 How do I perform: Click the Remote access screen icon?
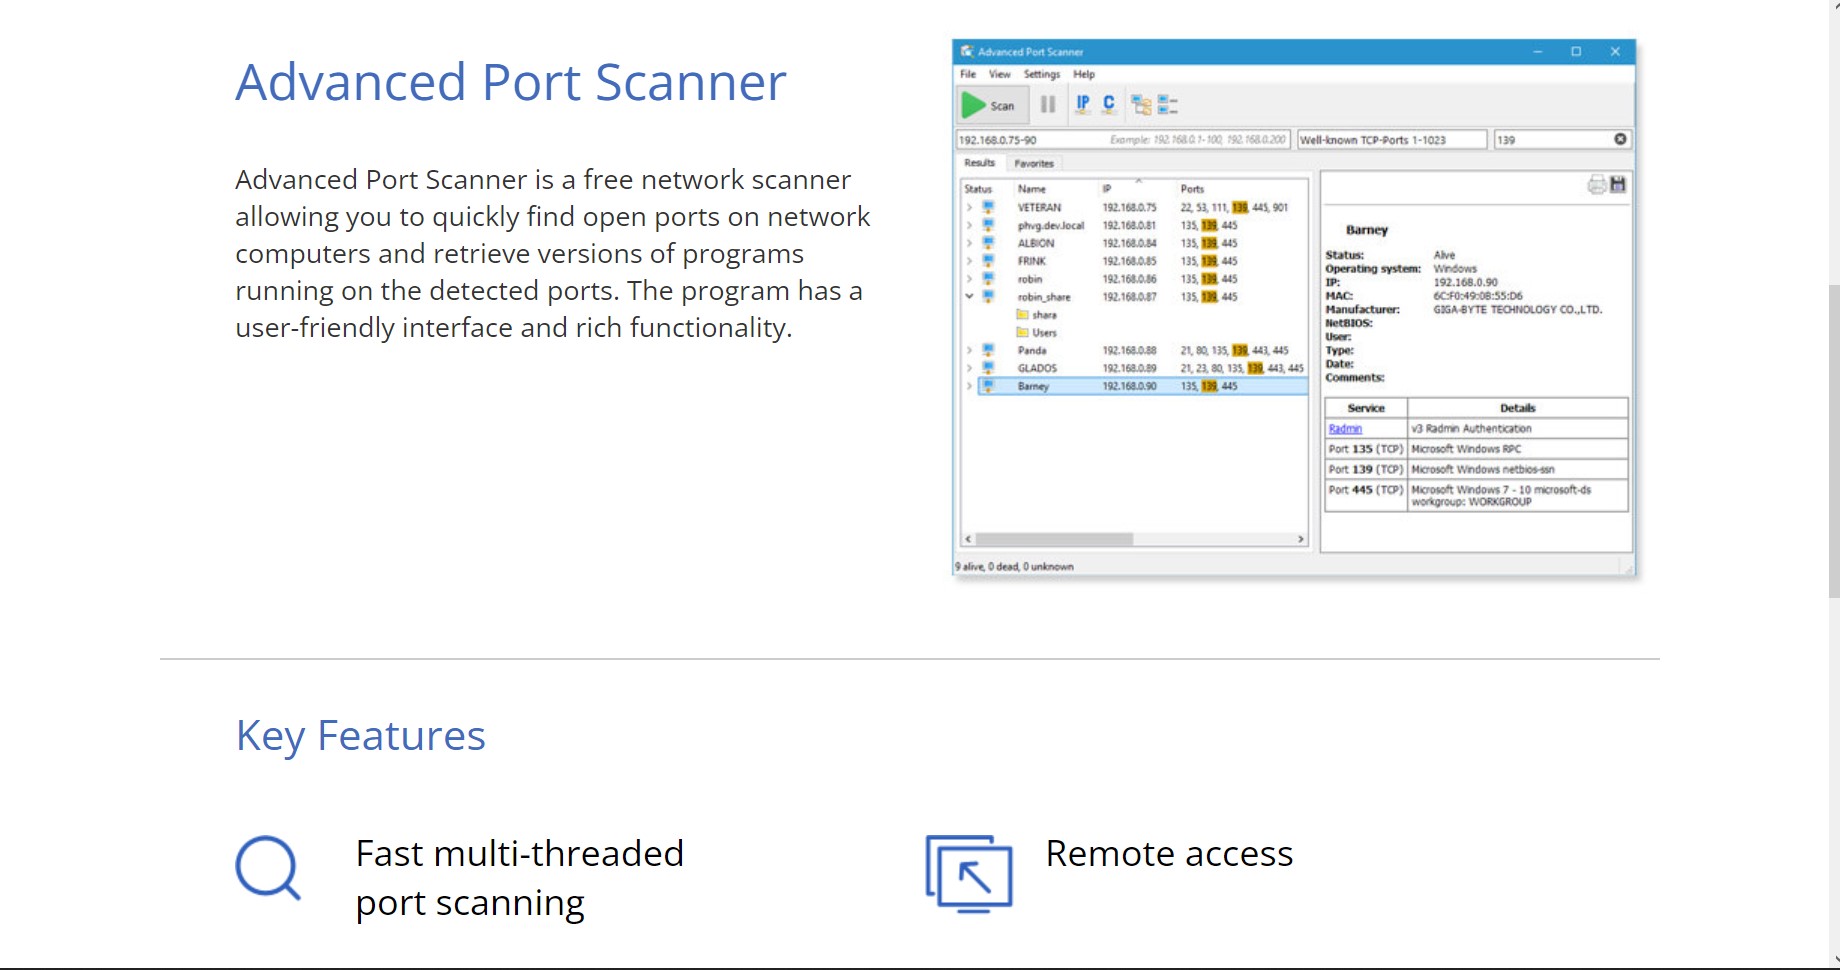click(x=969, y=874)
